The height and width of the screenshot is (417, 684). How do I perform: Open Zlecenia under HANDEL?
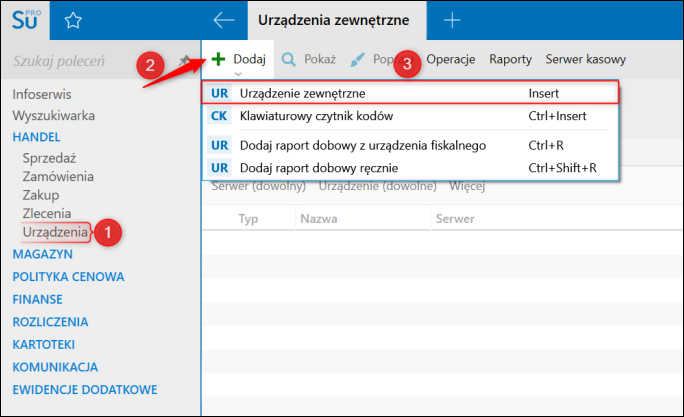[x=47, y=213]
